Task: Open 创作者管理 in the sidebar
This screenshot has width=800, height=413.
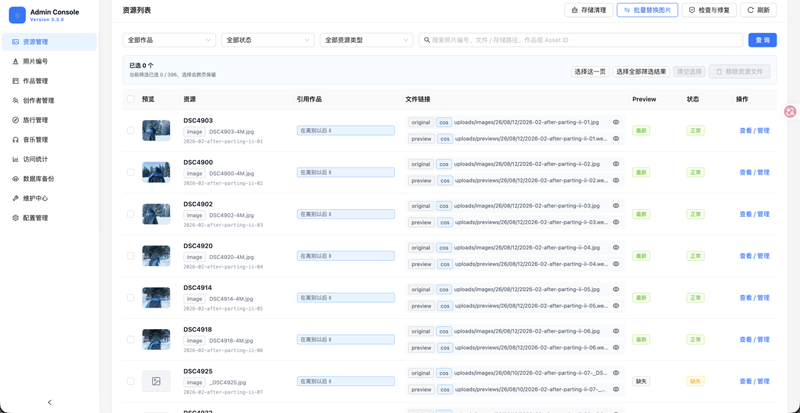Action: (49, 101)
